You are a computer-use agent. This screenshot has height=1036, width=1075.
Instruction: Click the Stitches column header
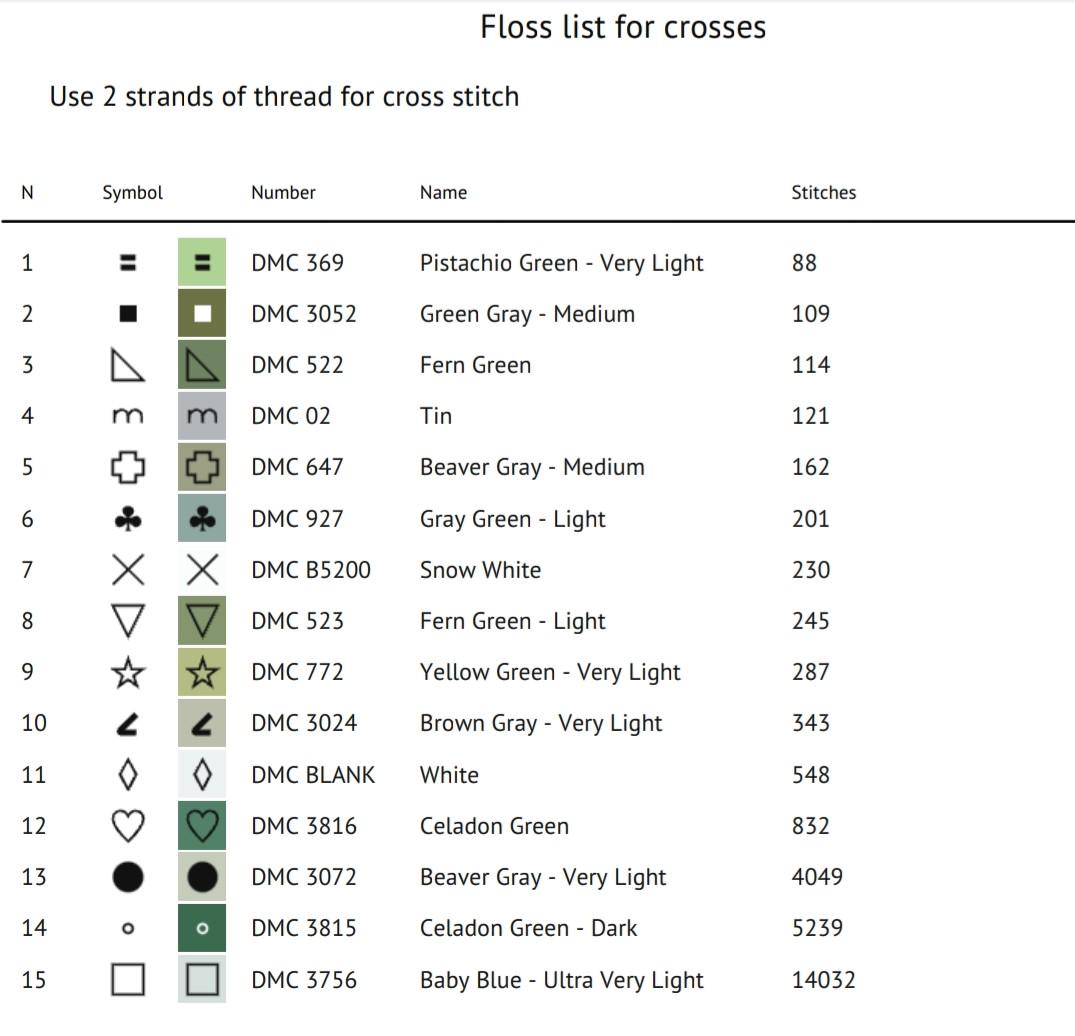click(x=823, y=193)
